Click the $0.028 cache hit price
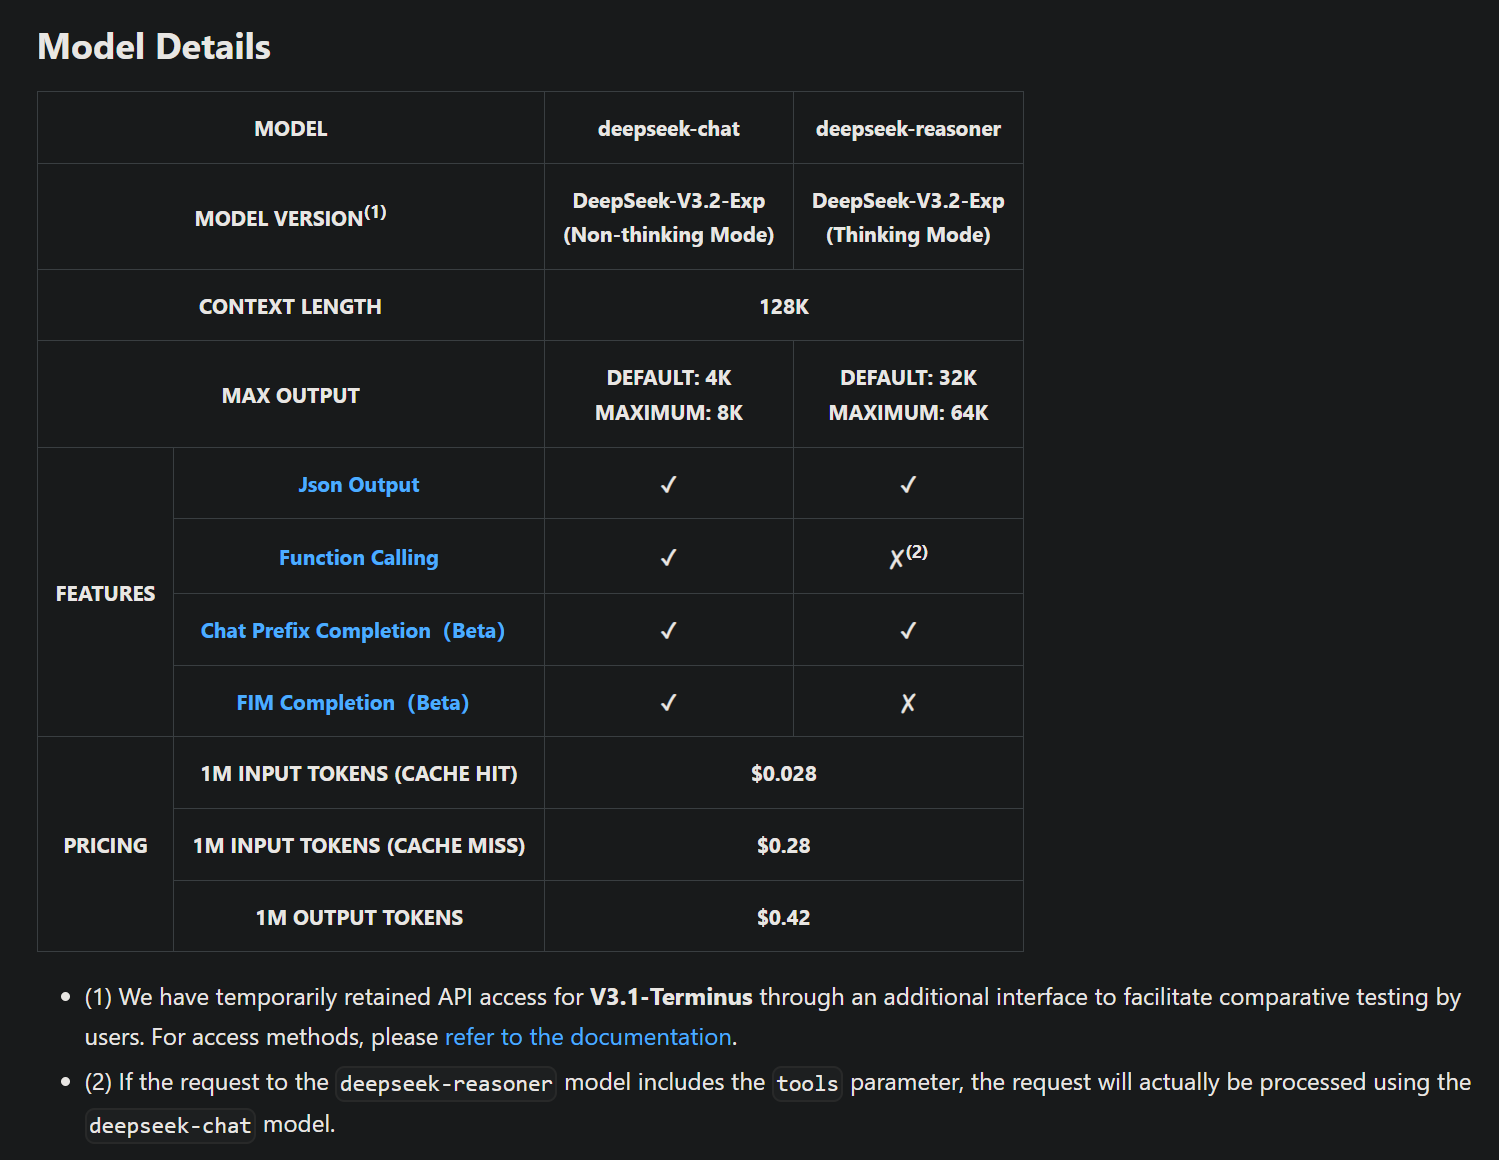The height and width of the screenshot is (1160, 1499). [x=784, y=774]
